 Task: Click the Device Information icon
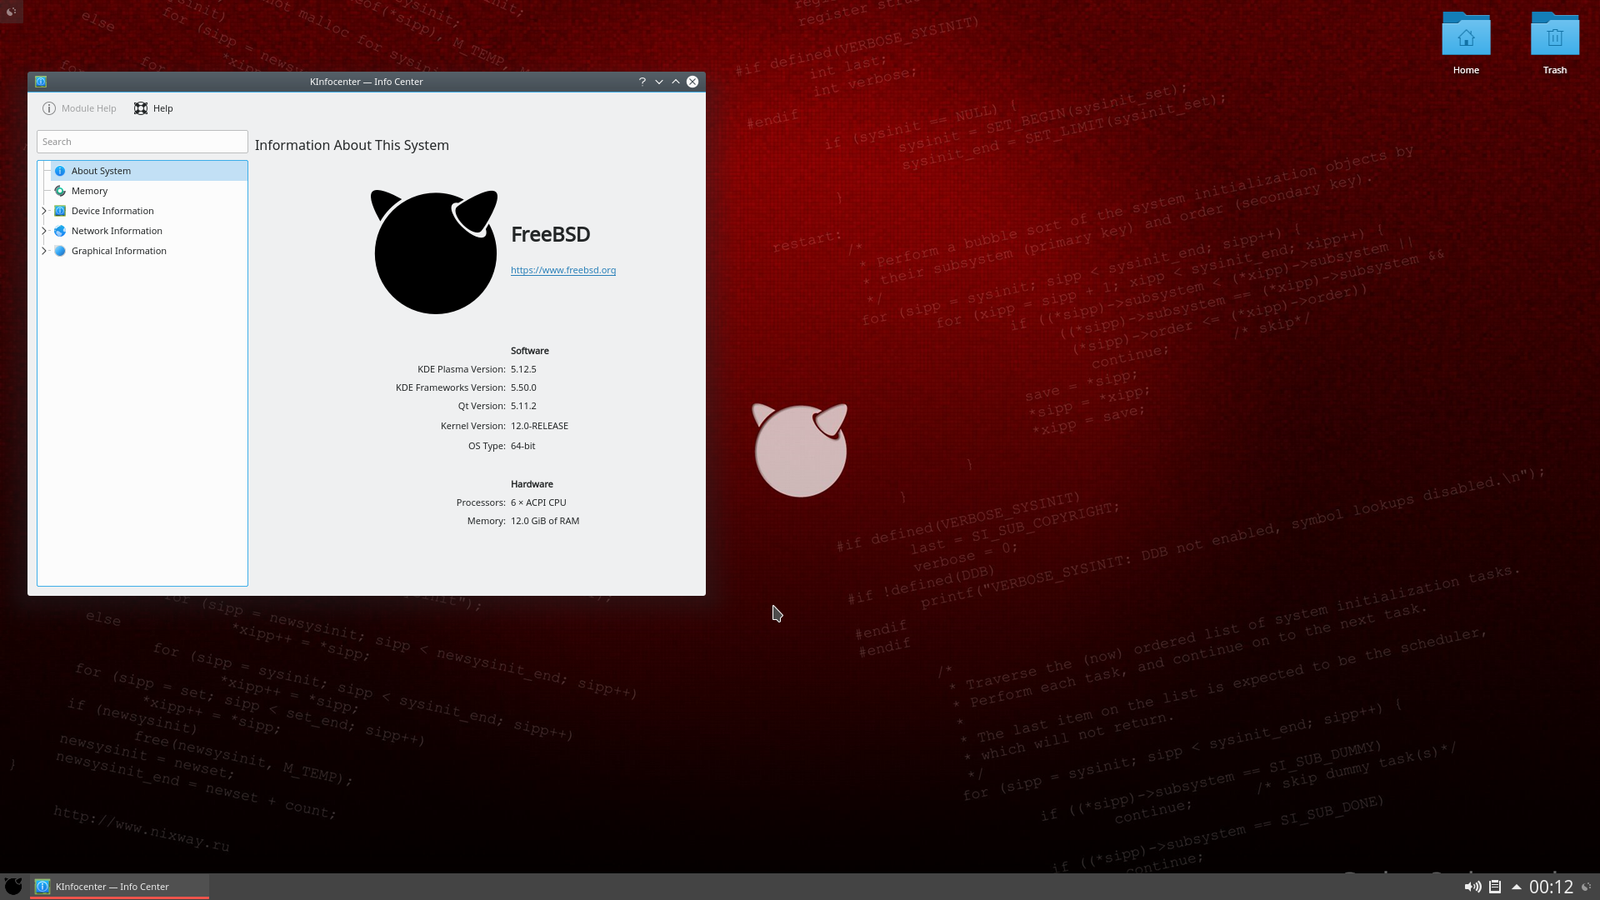click(60, 211)
